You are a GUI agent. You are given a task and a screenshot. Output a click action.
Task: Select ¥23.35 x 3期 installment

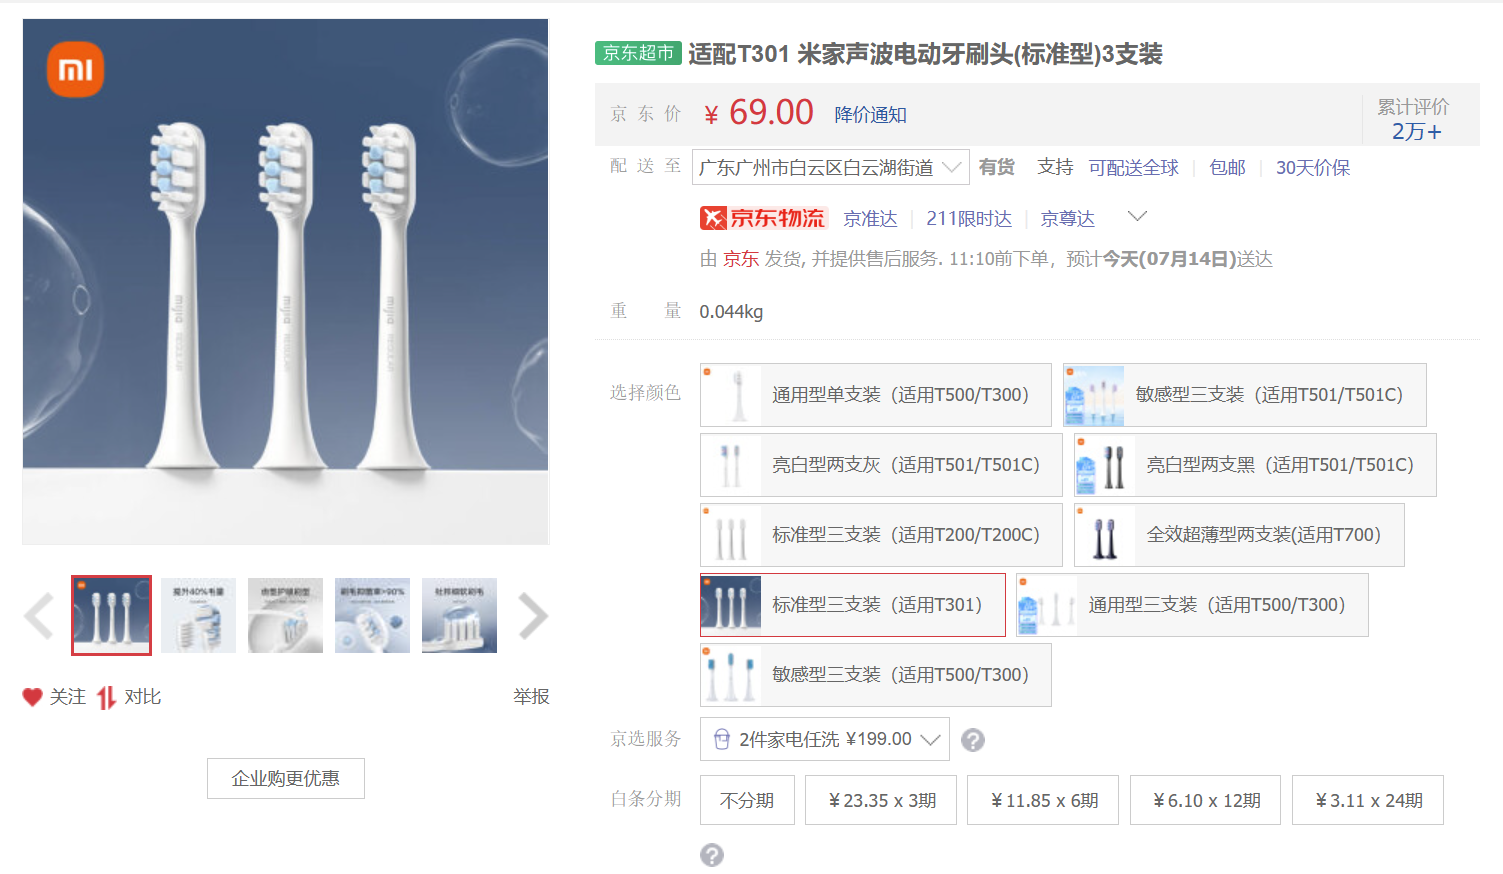click(x=881, y=800)
